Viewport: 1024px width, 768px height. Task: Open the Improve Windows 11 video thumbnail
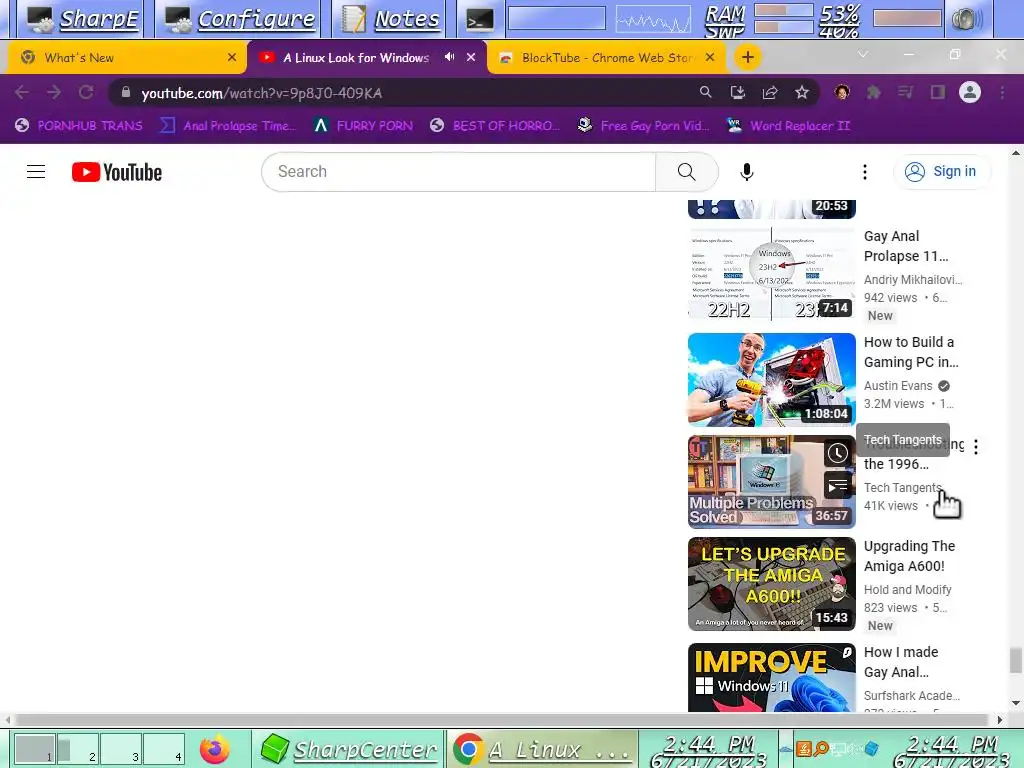771,677
